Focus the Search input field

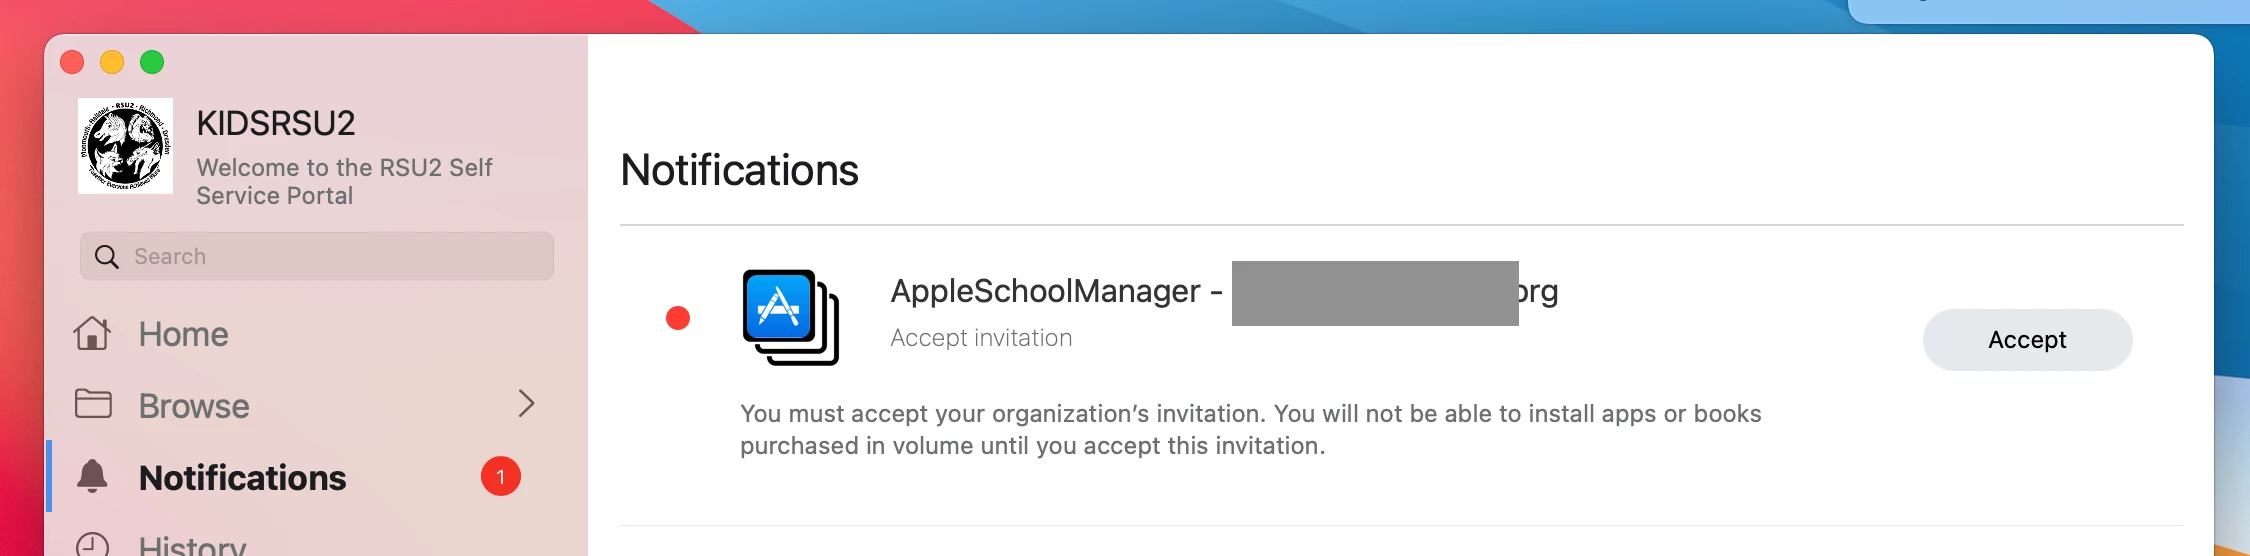click(317, 257)
